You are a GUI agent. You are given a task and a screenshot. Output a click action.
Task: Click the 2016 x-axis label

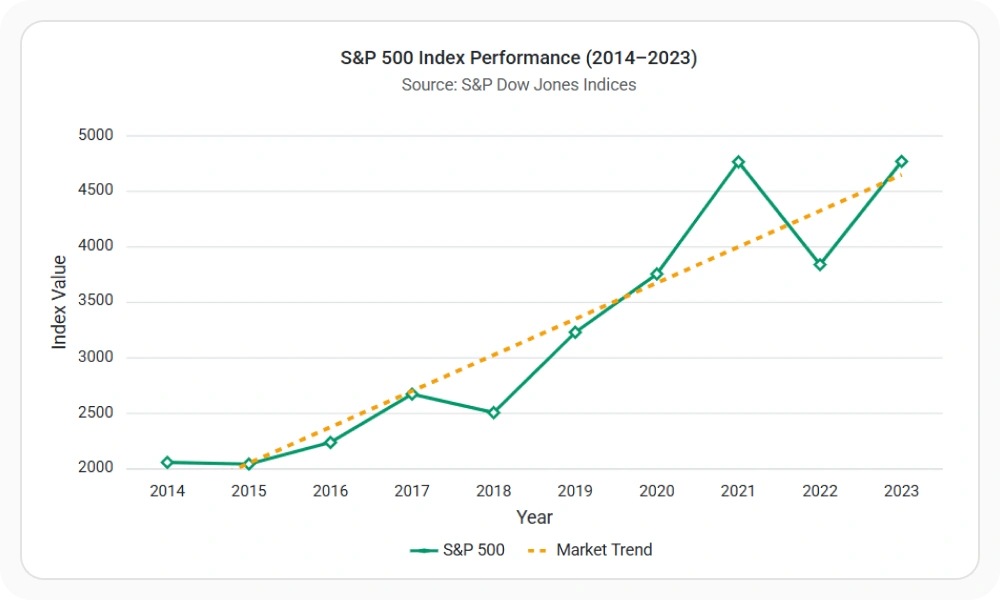click(x=330, y=491)
